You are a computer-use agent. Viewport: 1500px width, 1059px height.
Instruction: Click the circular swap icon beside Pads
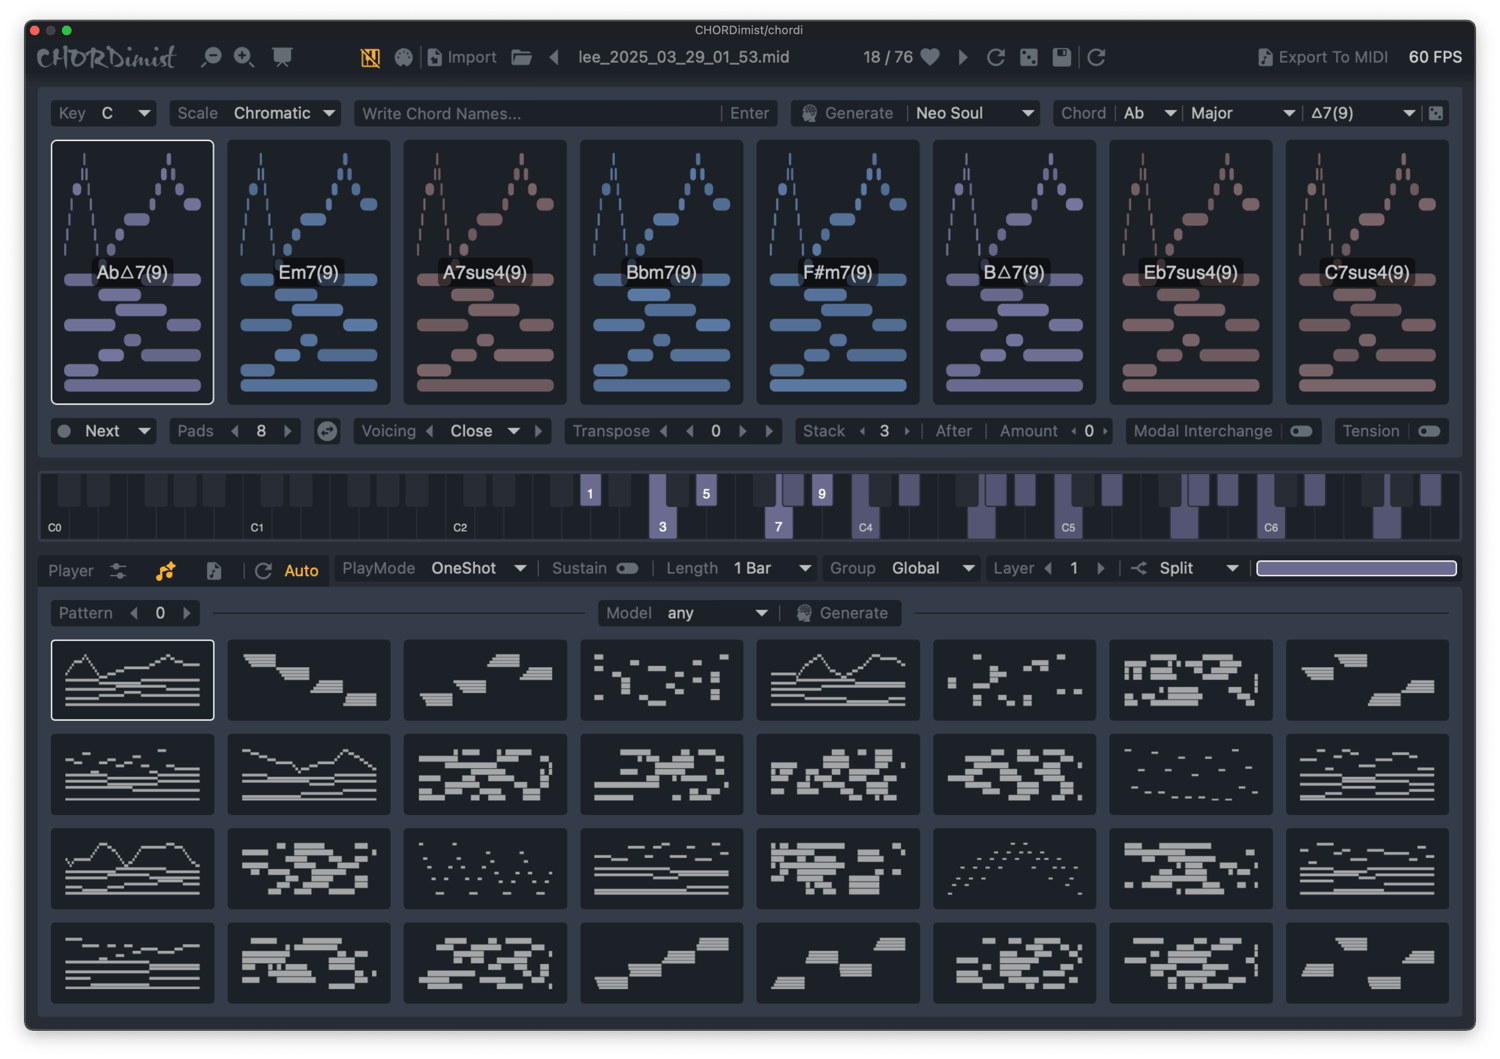pos(327,431)
